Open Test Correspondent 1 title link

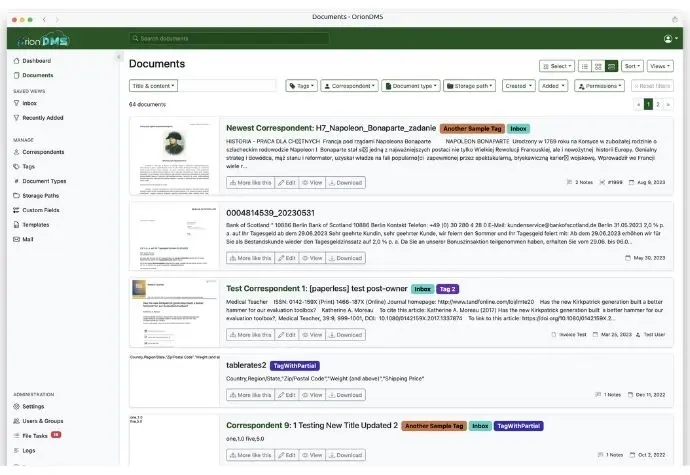click(317, 288)
